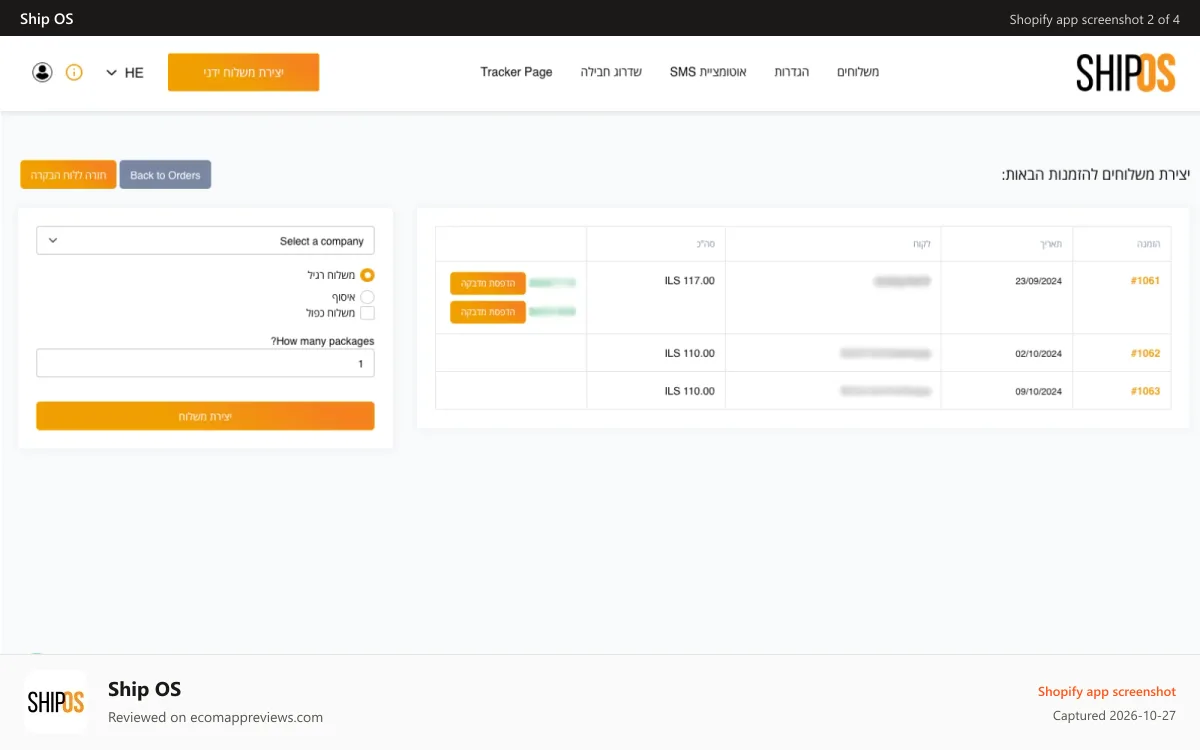Image resolution: width=1200 pixels, height=750 pixels.
Task: Open order link #1062
Action: pos(1145,353)
